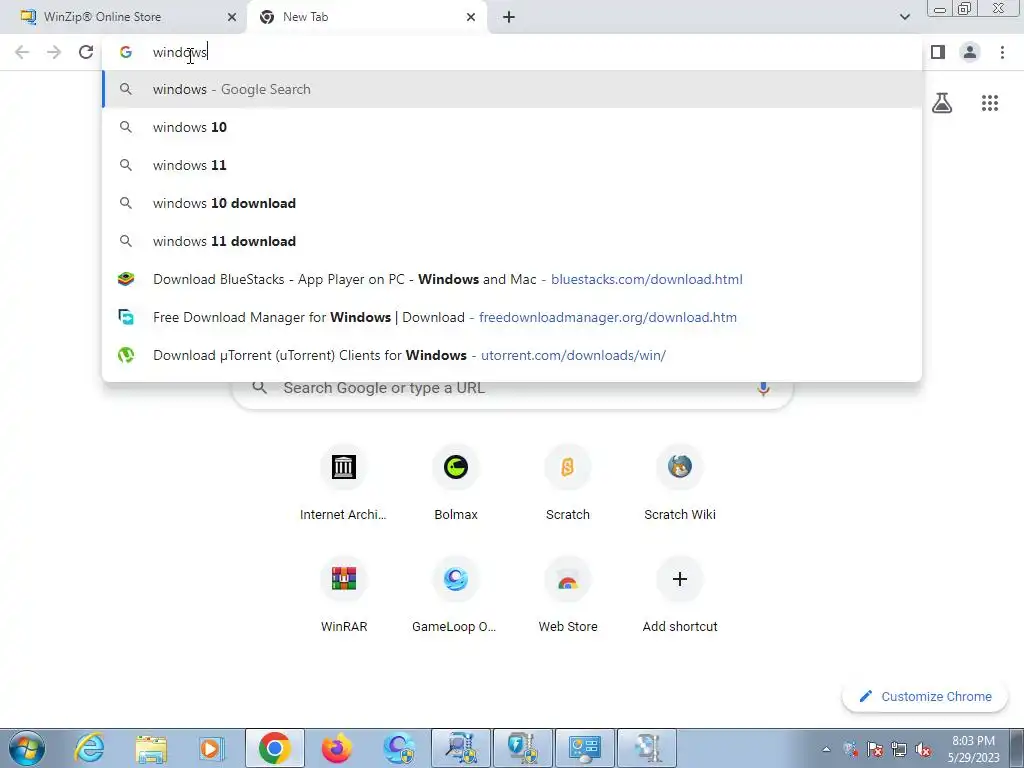The height and width of the screenshot is (768, 1024).
Task: Pick the 'windows 10 download' suggestion
Action: (512, 203)
